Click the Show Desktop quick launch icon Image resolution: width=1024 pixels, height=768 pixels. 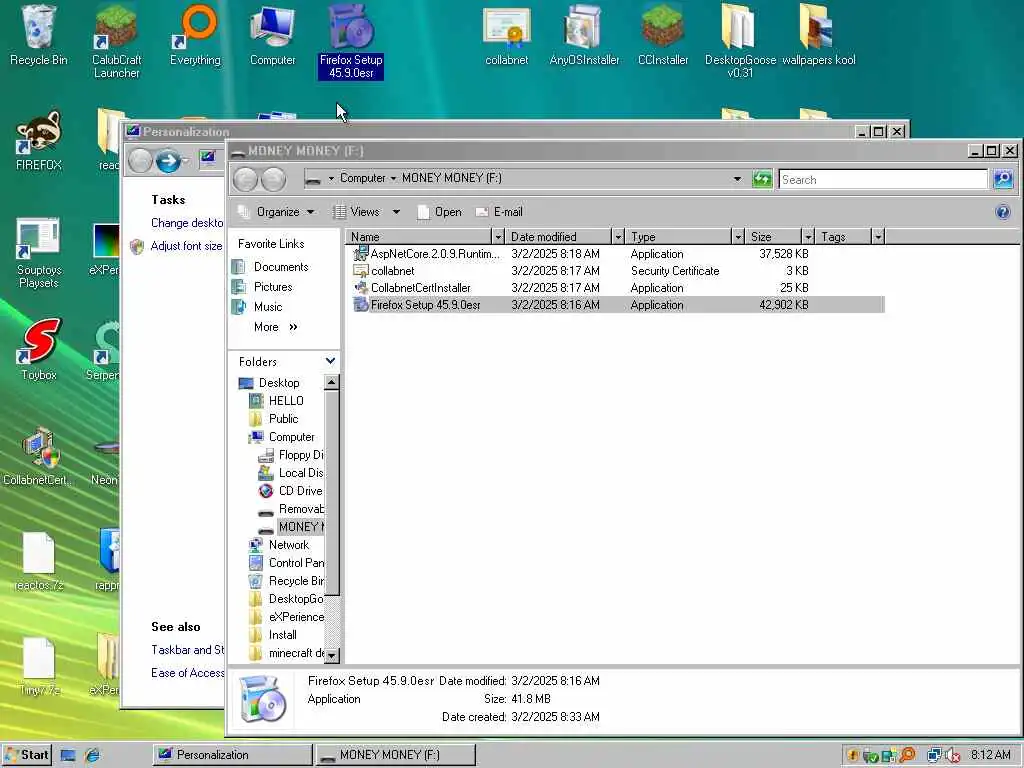coord(68,755)
